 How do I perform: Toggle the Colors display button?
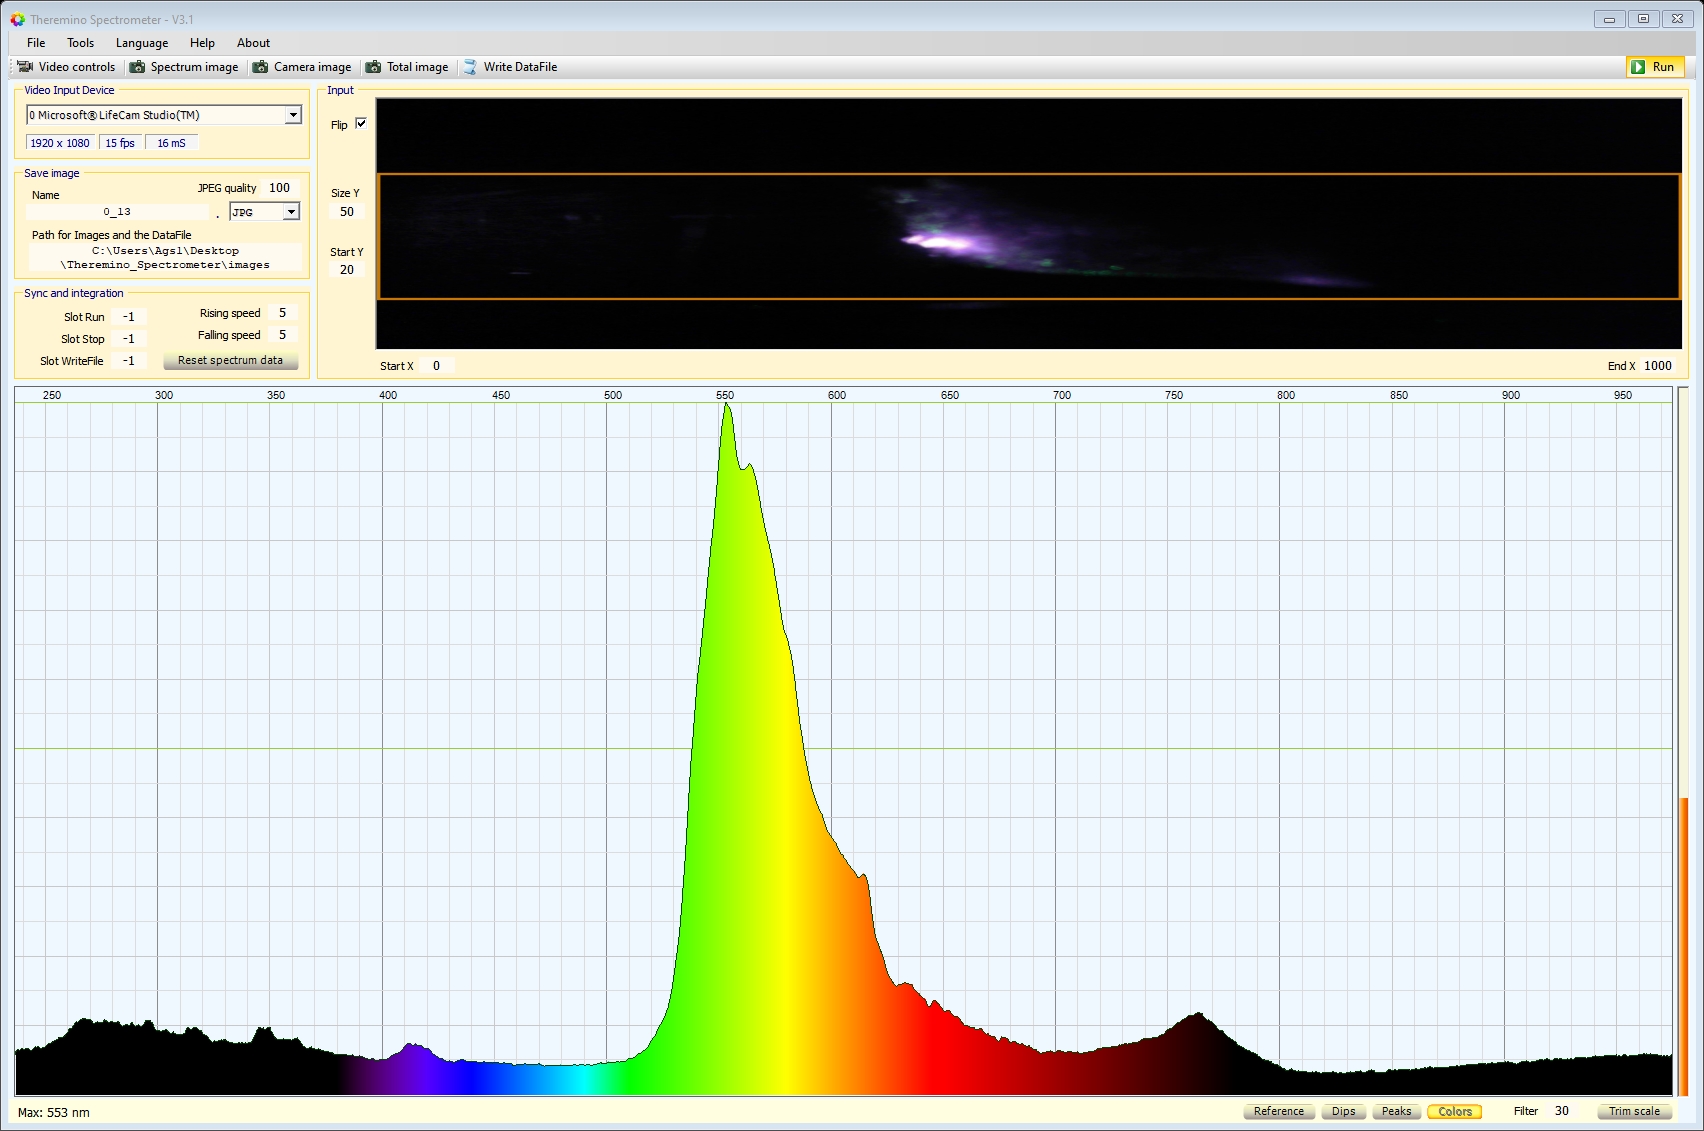tap(1455, 1111)
